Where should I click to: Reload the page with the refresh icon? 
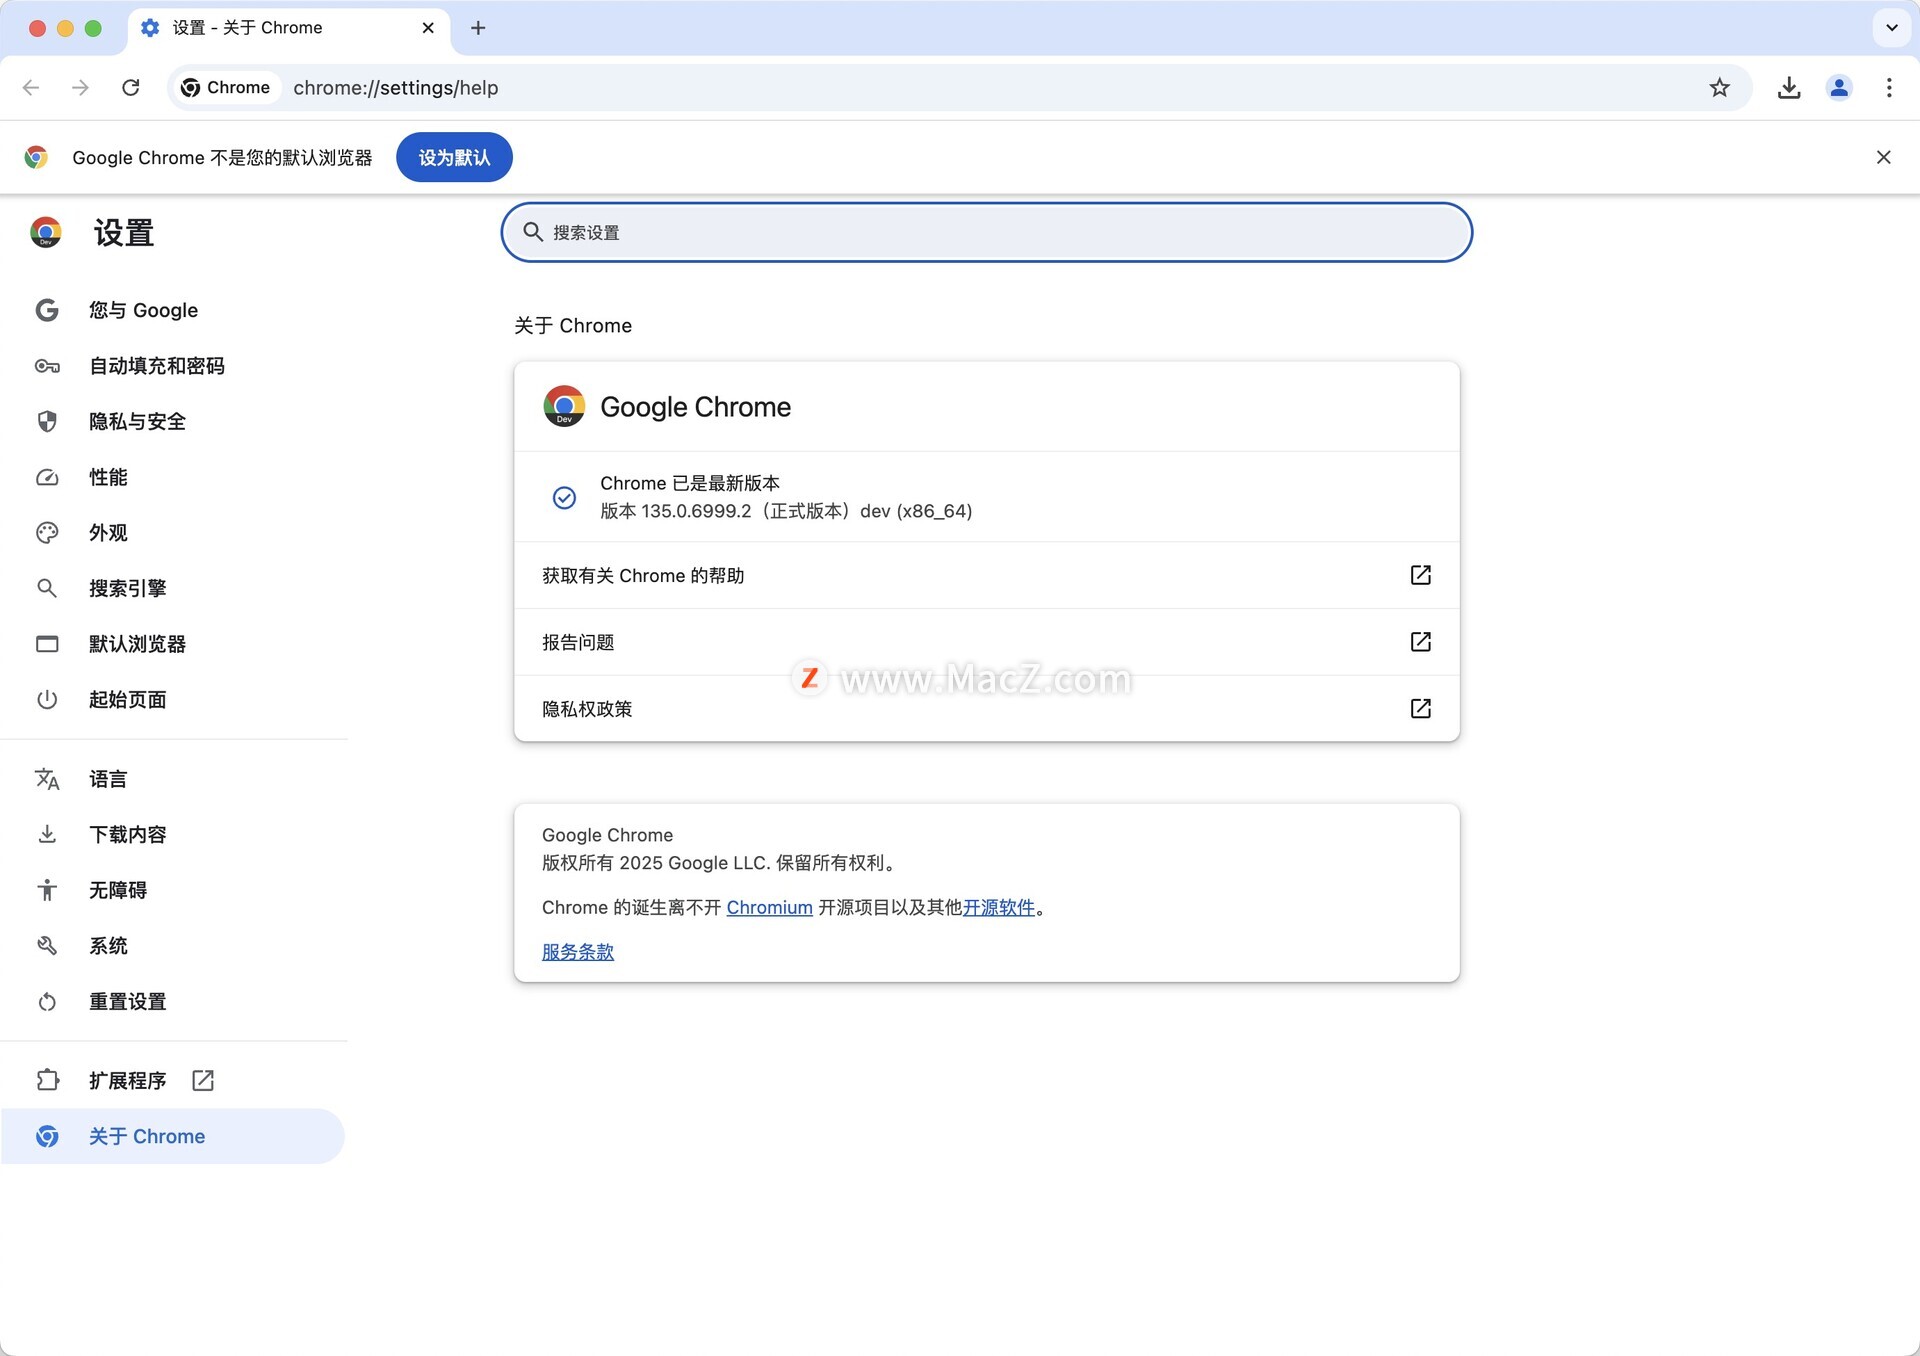coord(130,88)
